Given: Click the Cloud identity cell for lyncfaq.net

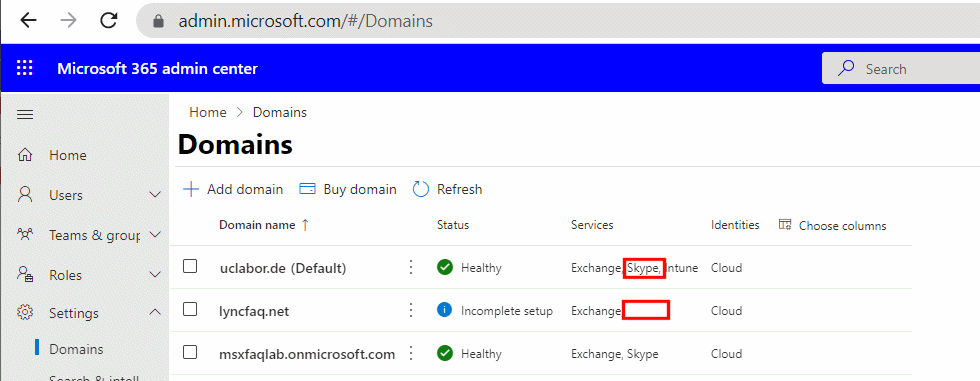Looking at the screenshot, I should 726,311.
